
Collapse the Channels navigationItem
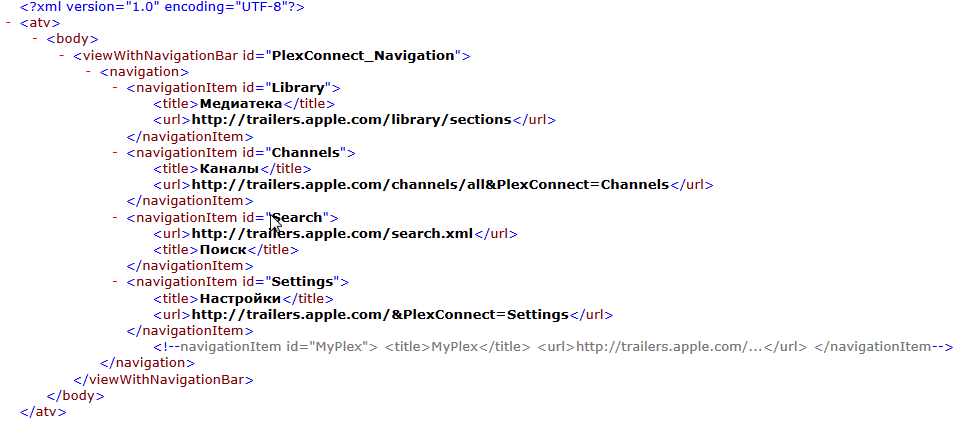click(116, 153)
